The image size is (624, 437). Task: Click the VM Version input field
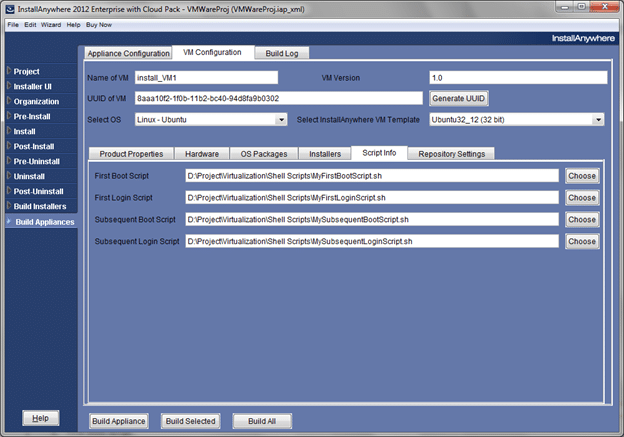[x=518, y=78]
